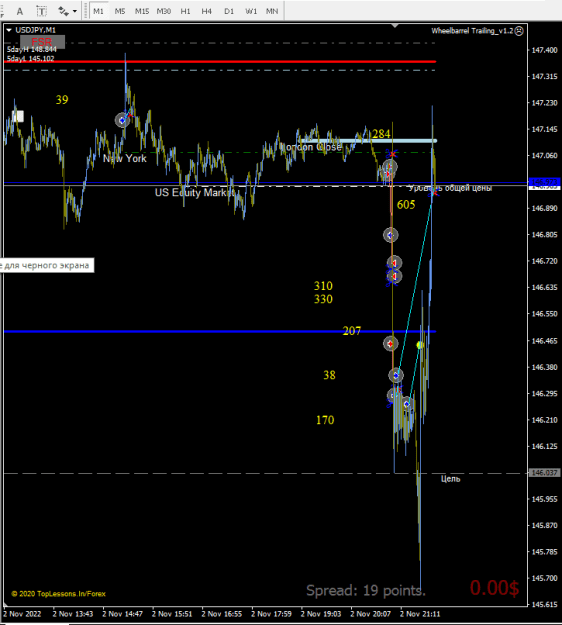Click the '2 Nov 17:59' time axis label
The width and height of the screenshot is (562, 625).
271,614
